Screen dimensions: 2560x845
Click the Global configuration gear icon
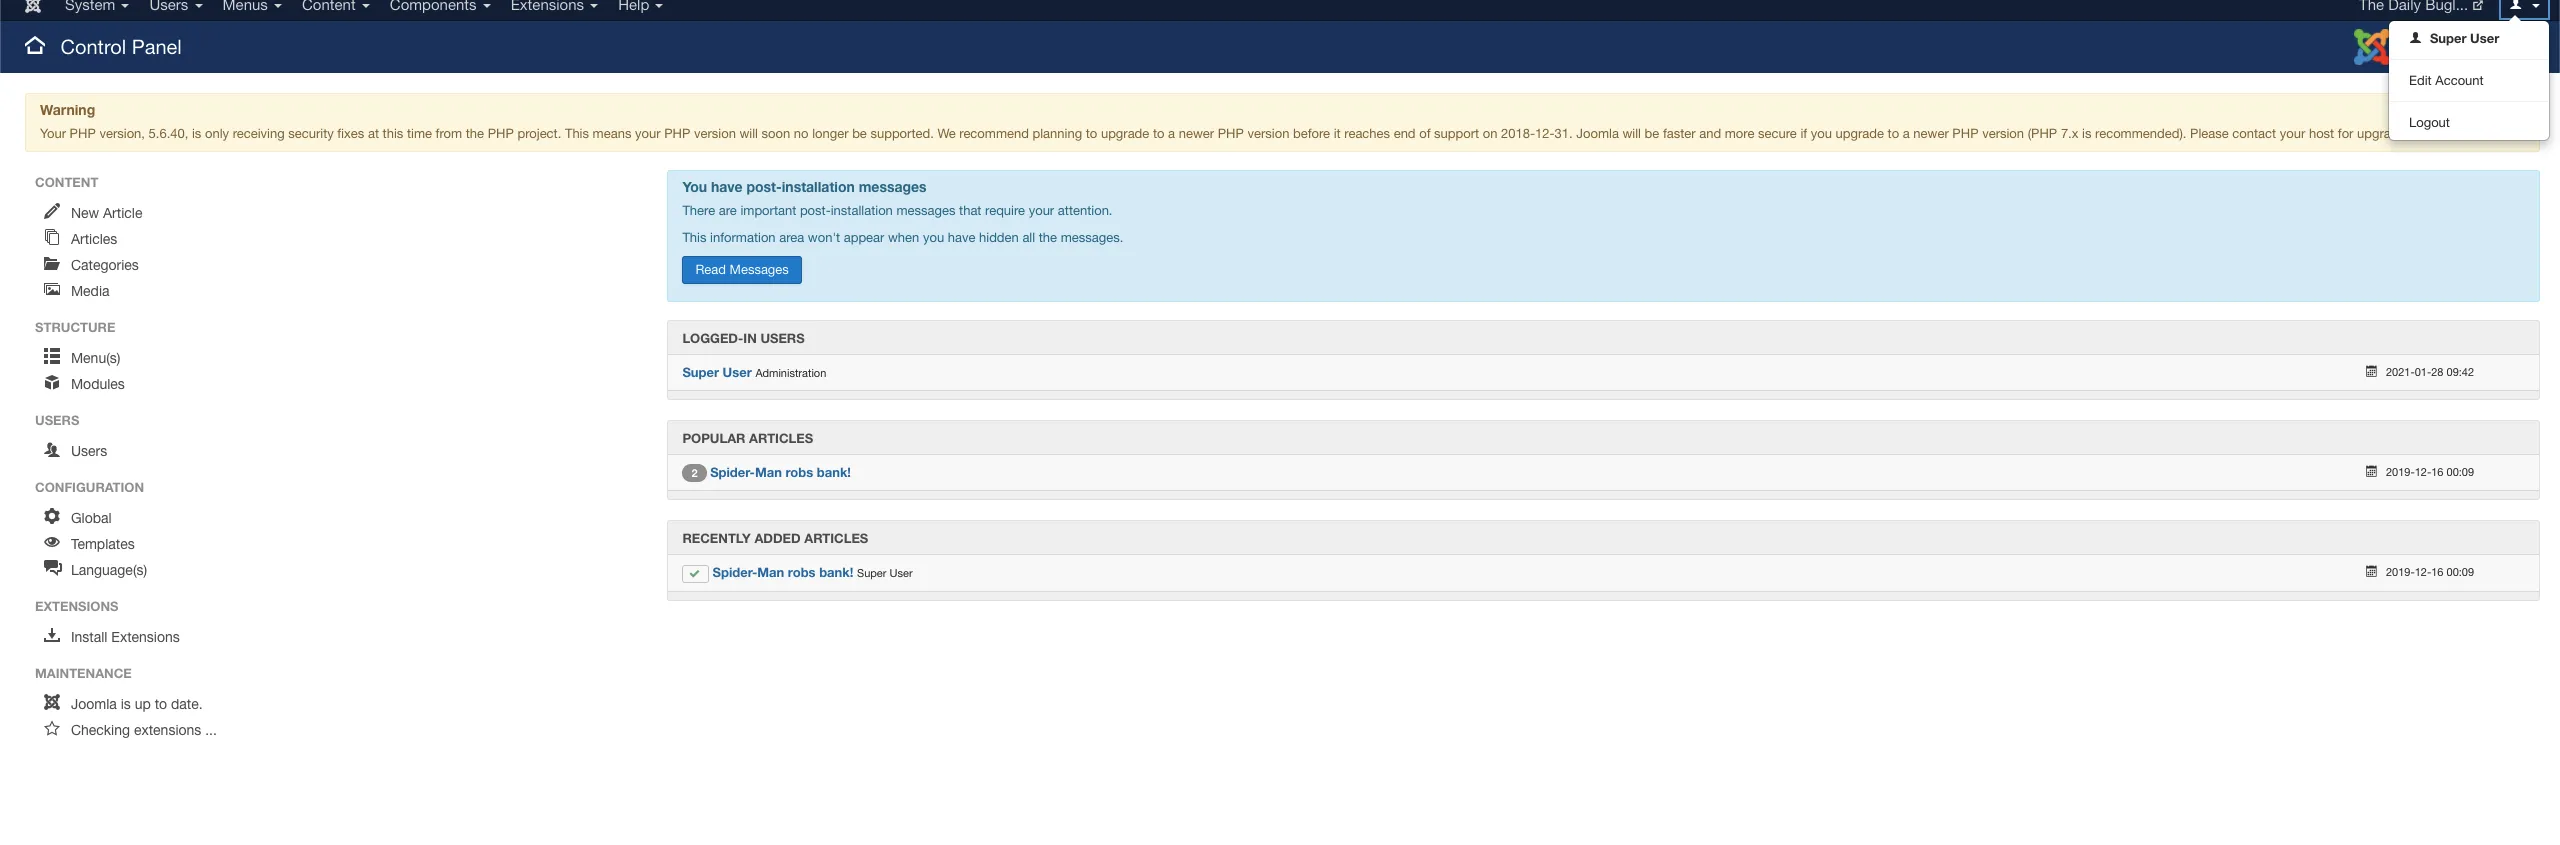tap(52, 517)
